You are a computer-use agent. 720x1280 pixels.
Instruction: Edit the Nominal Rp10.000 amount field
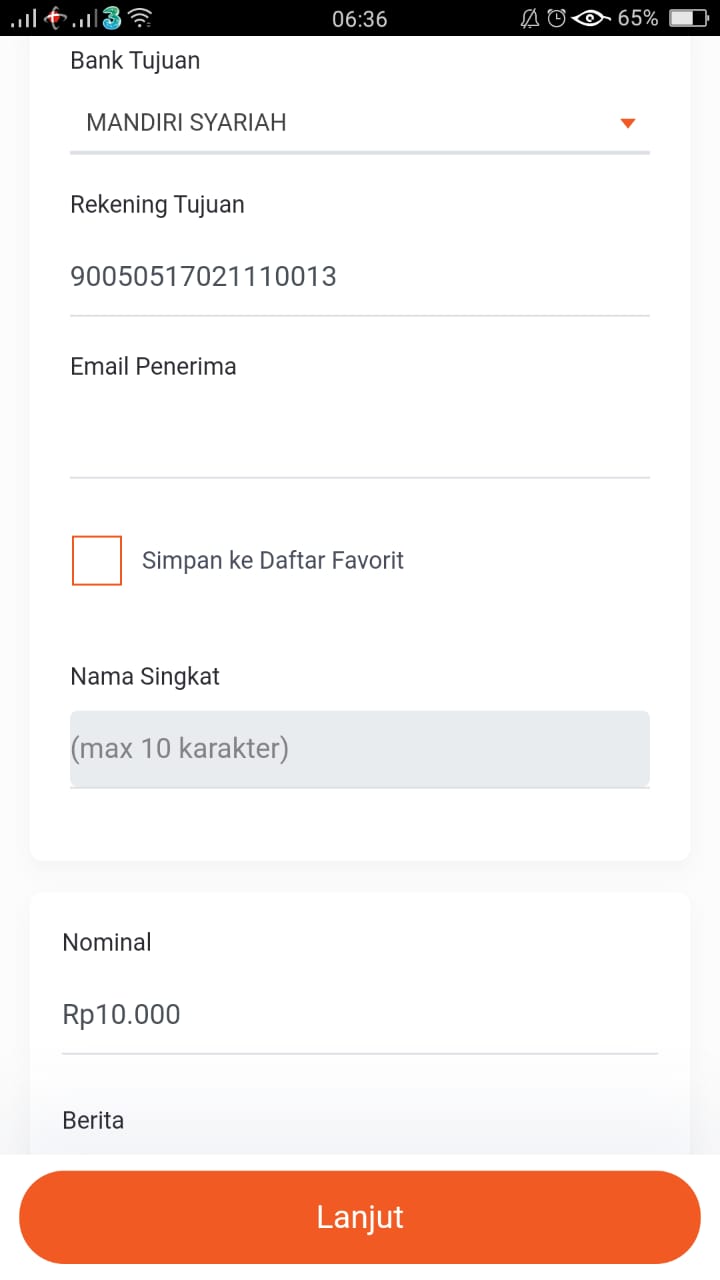click(x=359, y=1014)
